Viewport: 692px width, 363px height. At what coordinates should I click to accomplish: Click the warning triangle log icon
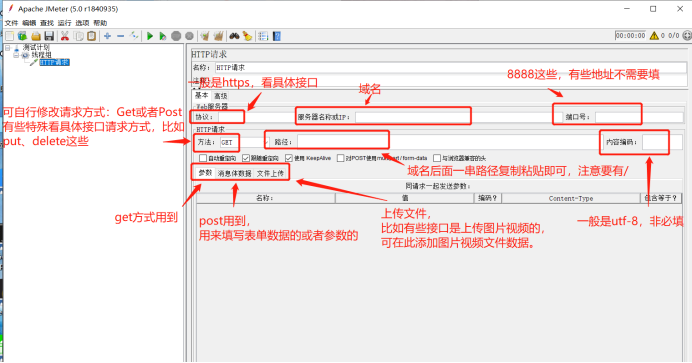654,36
